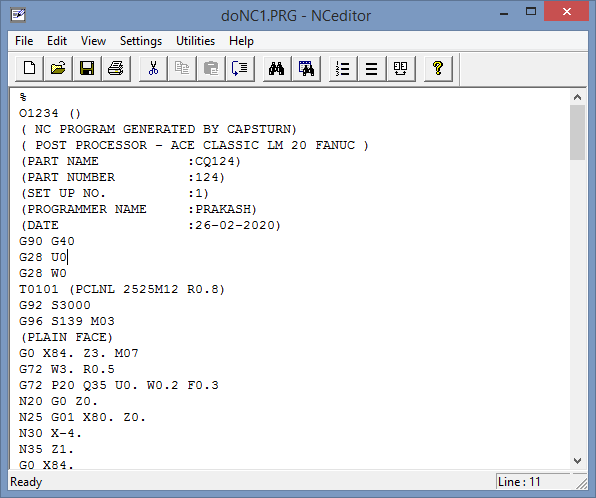This screenshot has width=596, height=498.
Task: Place cursor on the G92 S3000 line
Action: (x=55, y=305)
